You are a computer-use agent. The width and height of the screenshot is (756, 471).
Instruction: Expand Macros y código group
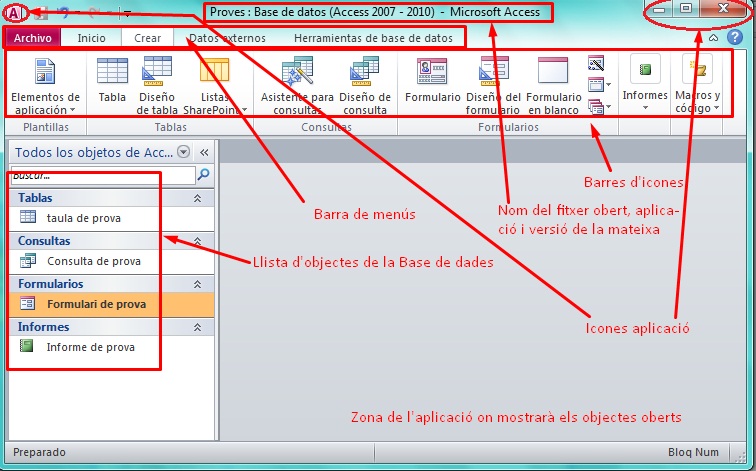point(697,83)
